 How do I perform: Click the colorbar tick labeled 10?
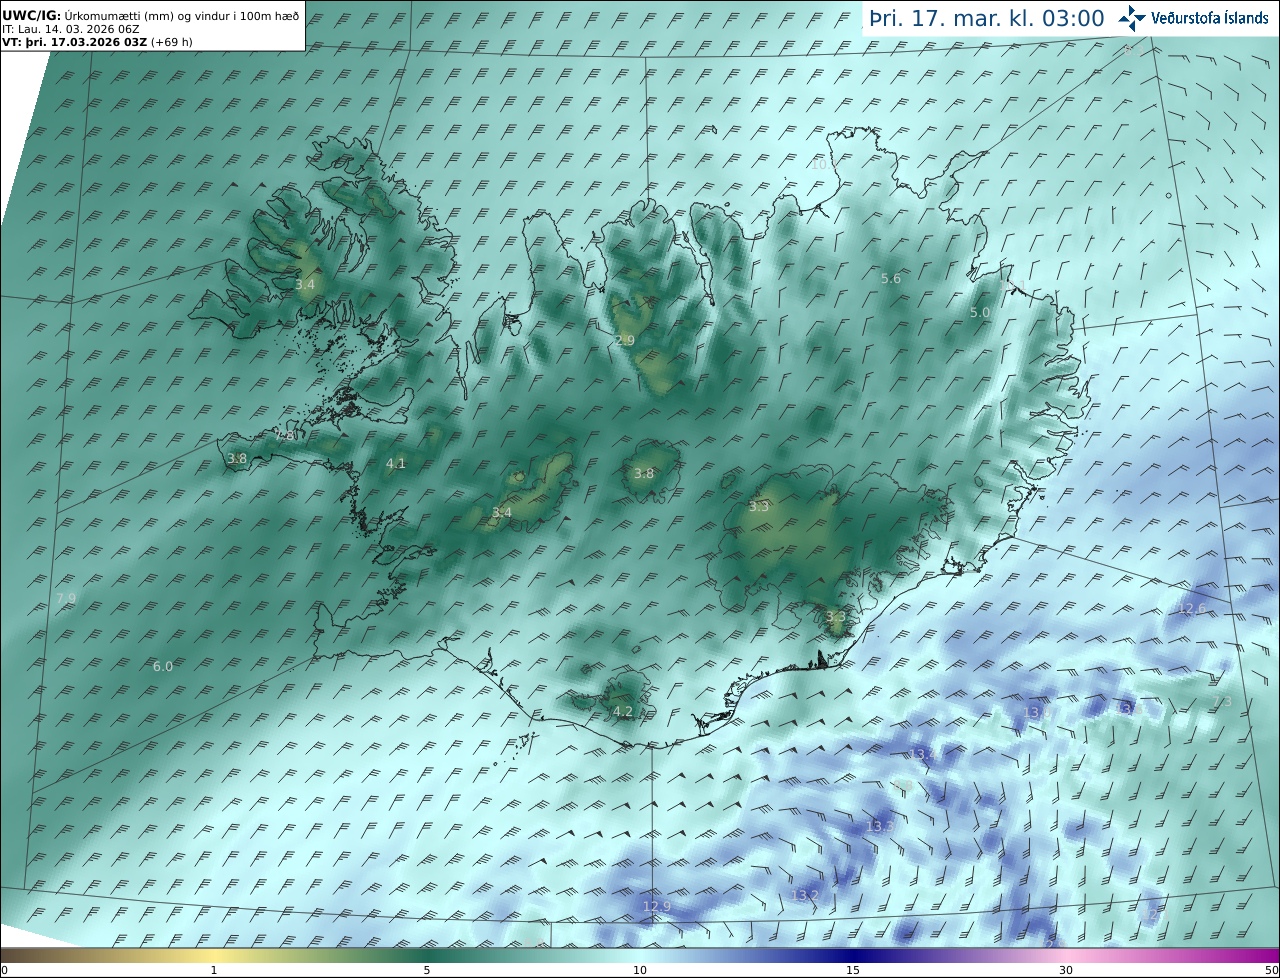(x=640, y=970)
